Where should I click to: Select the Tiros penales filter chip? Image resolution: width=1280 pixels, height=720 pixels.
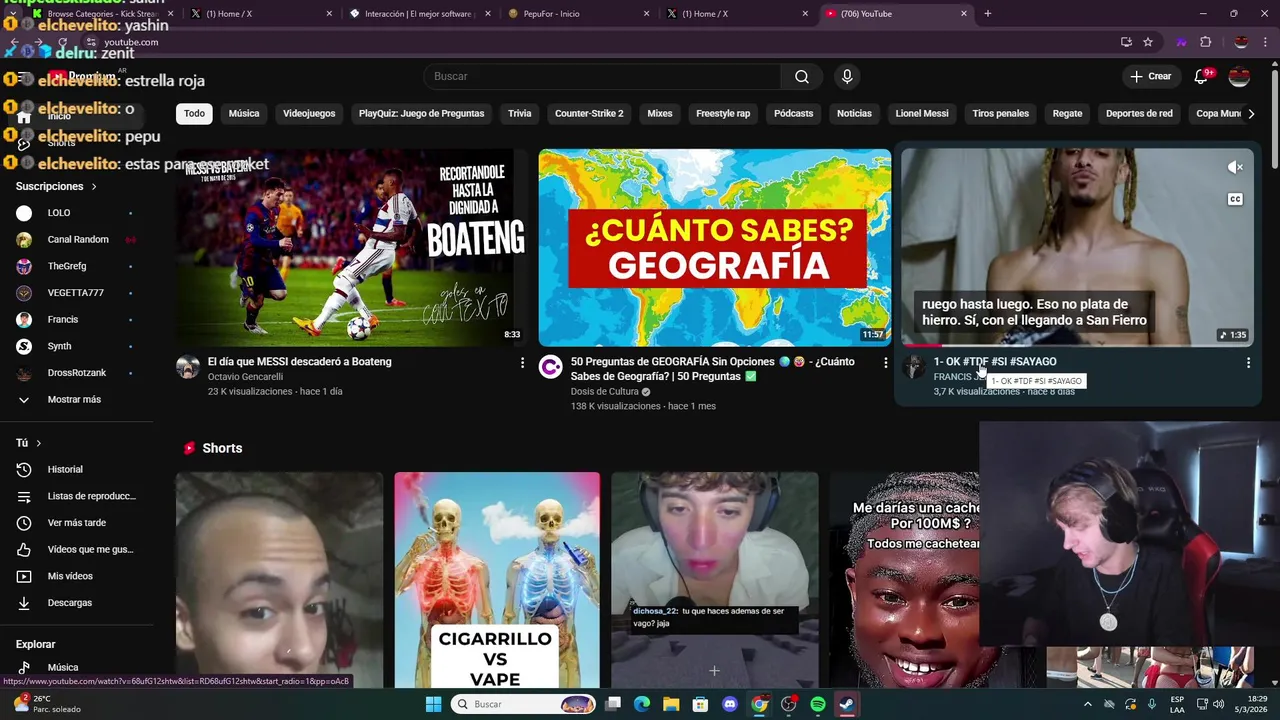[x=1000, y=114]
